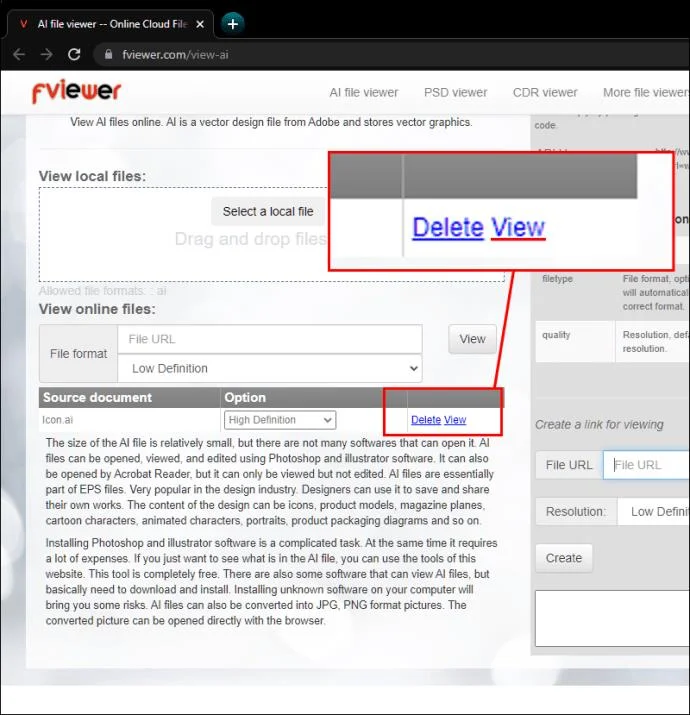Click the address bar showing fviewer.com/view-ai
The width and height of the screenshot is (690, 715).
pyautogui.click(x=392, y=55)
